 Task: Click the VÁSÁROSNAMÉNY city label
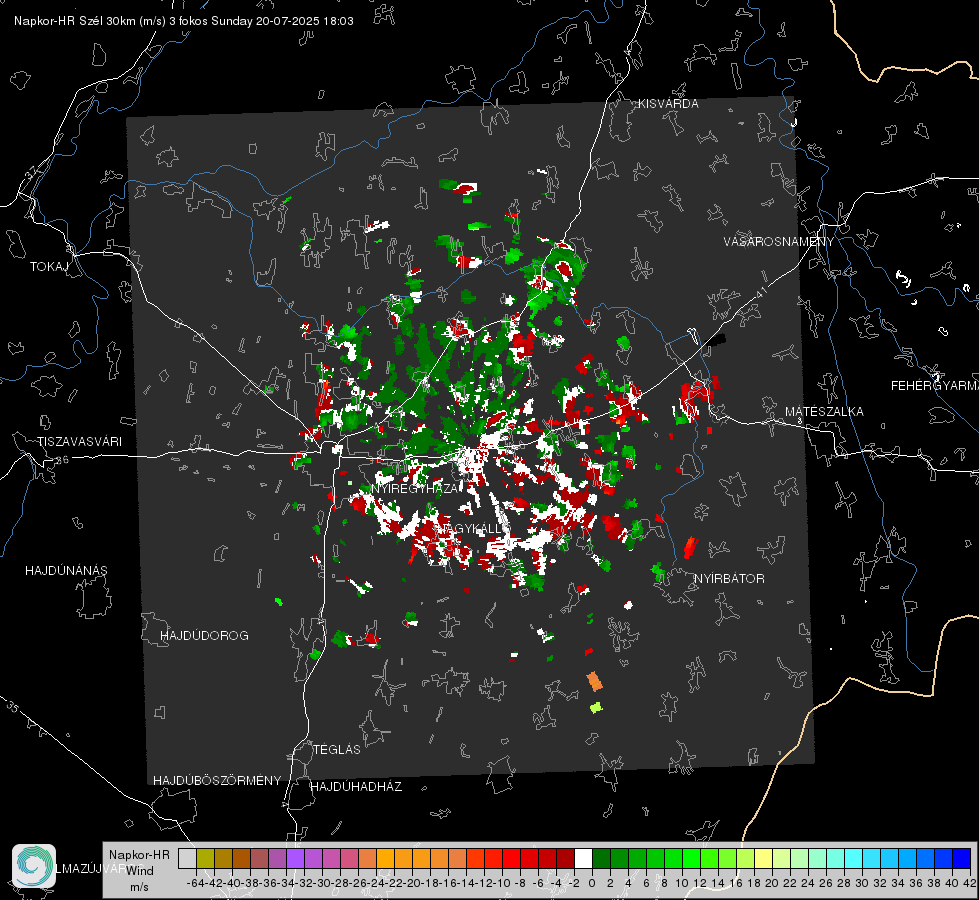tap(779, 242)
